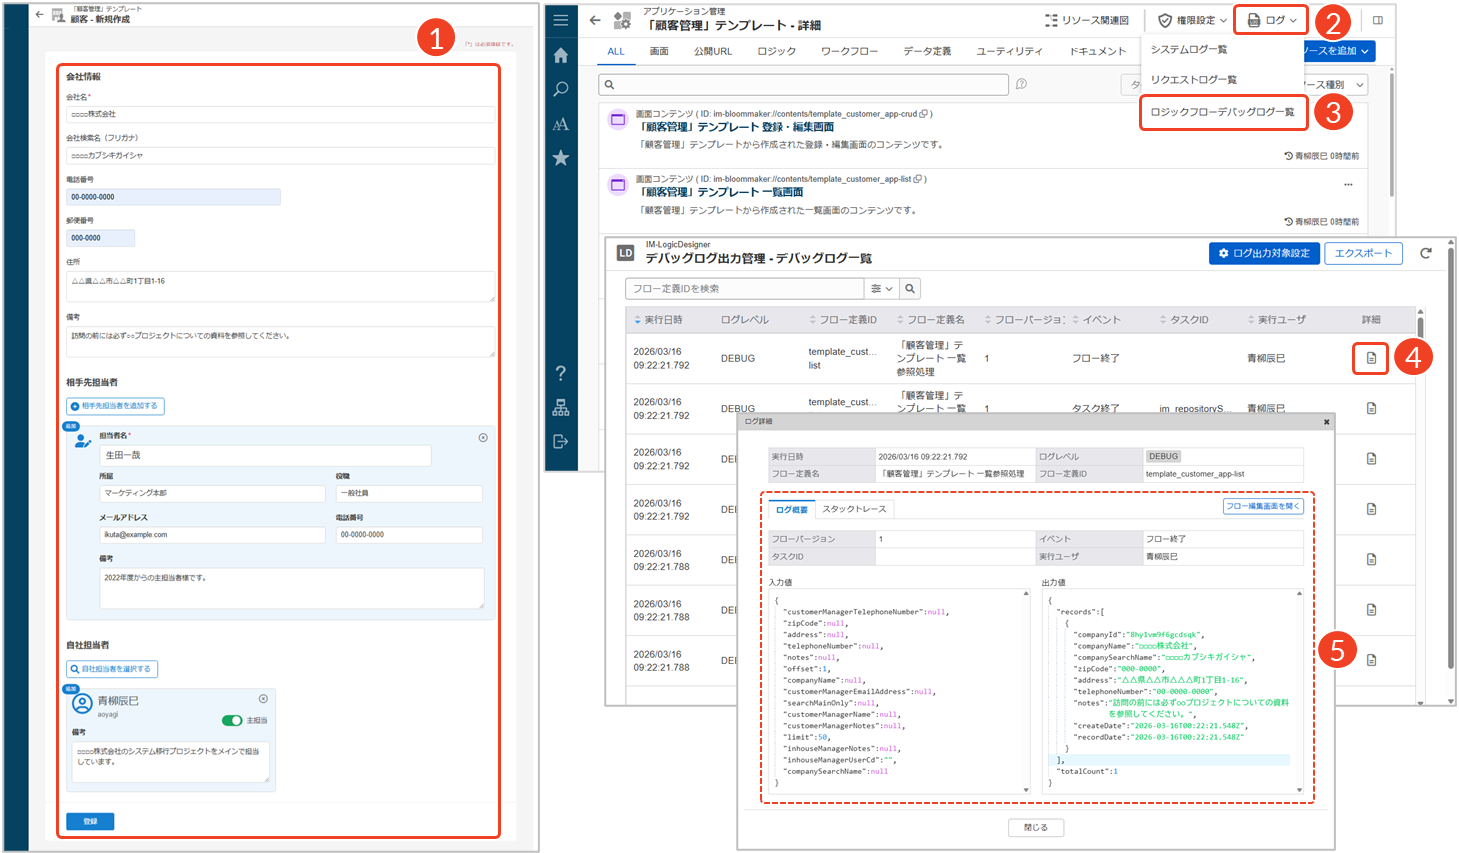Screen dimensions: 1459x853
Task: Click the favorites star icon in sidebar
Action: point(561,158)
